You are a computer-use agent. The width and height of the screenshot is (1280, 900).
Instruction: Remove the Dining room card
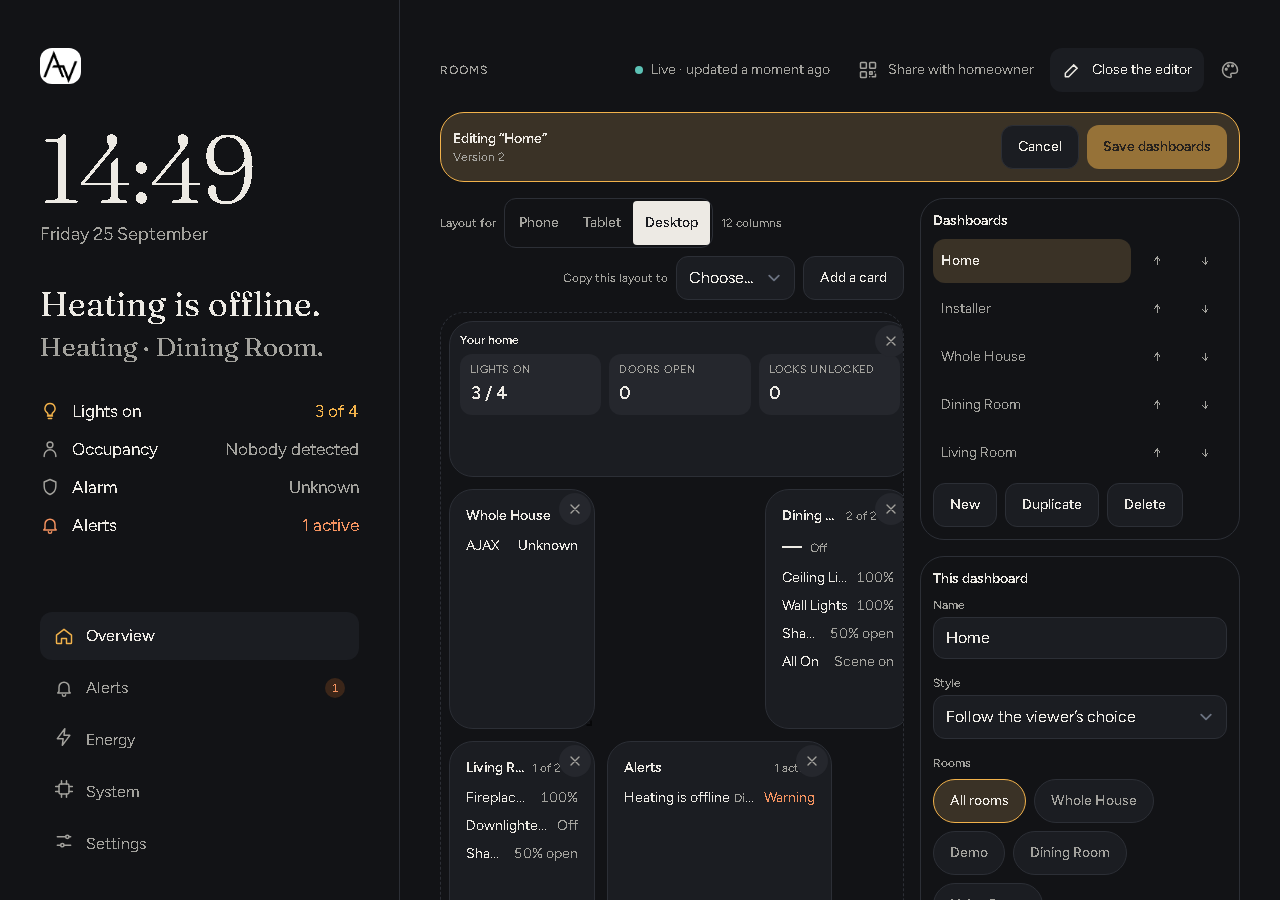point(890,509)
